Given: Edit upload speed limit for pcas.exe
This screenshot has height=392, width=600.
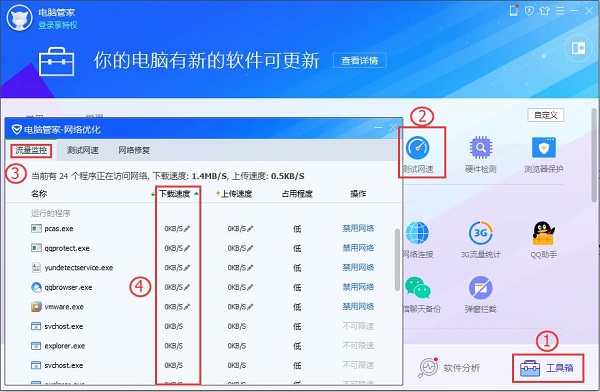Looking at the screenshot, I should (x=250, y=229).
